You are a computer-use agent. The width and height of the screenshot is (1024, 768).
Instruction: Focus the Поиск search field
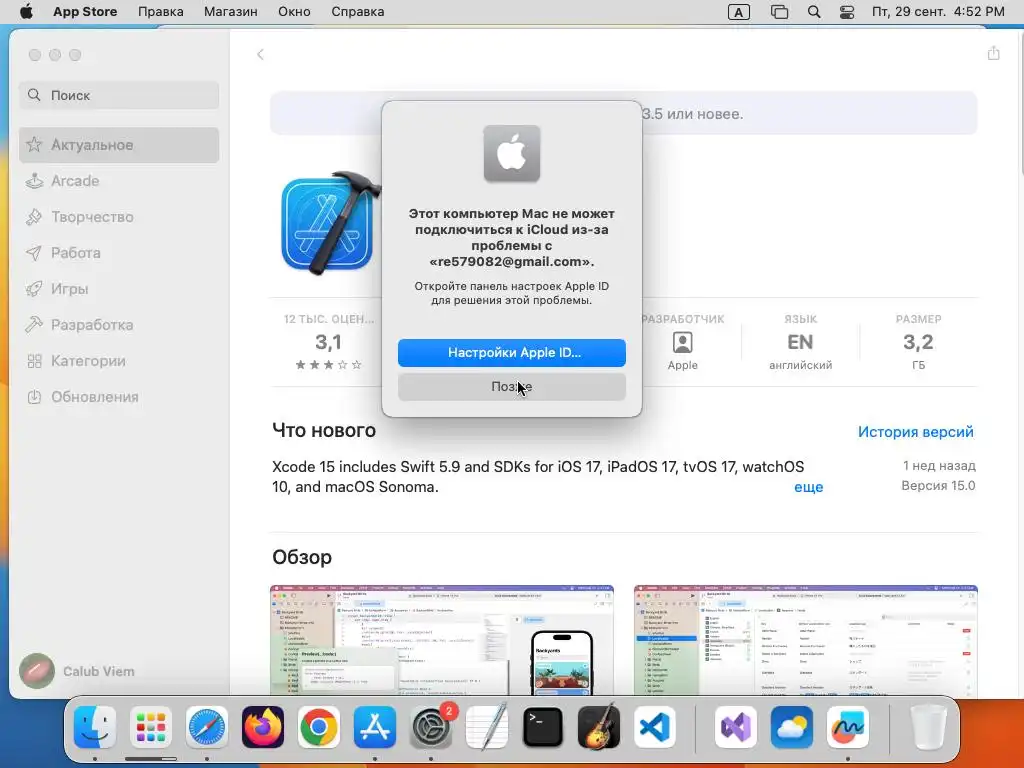pos(119,95)
